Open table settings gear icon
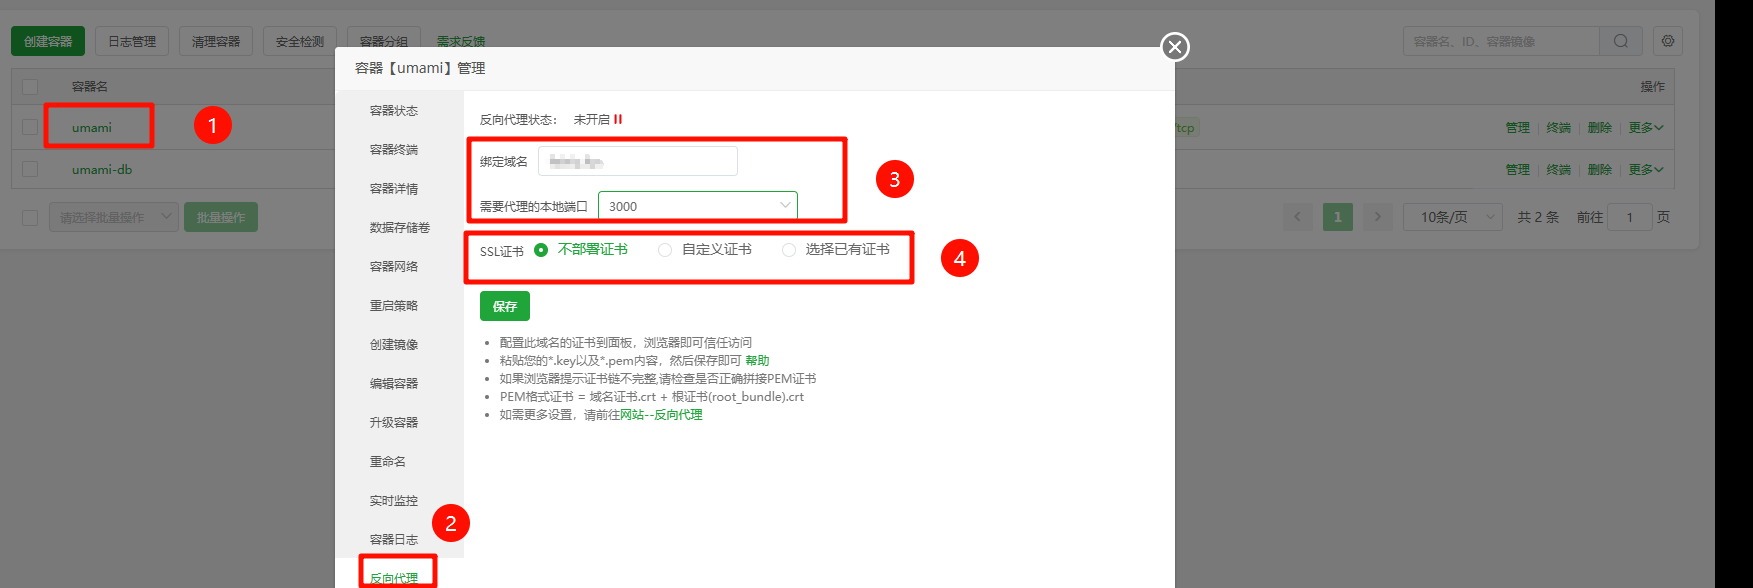This screenshot has width=1753, height=588. (1668, 41)
